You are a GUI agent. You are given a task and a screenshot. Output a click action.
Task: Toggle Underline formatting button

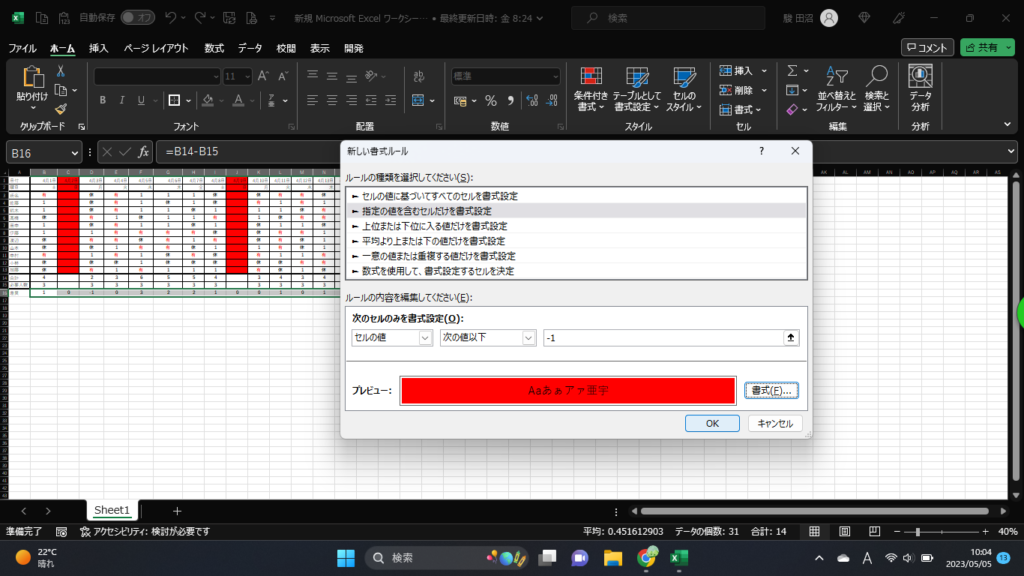140,101
